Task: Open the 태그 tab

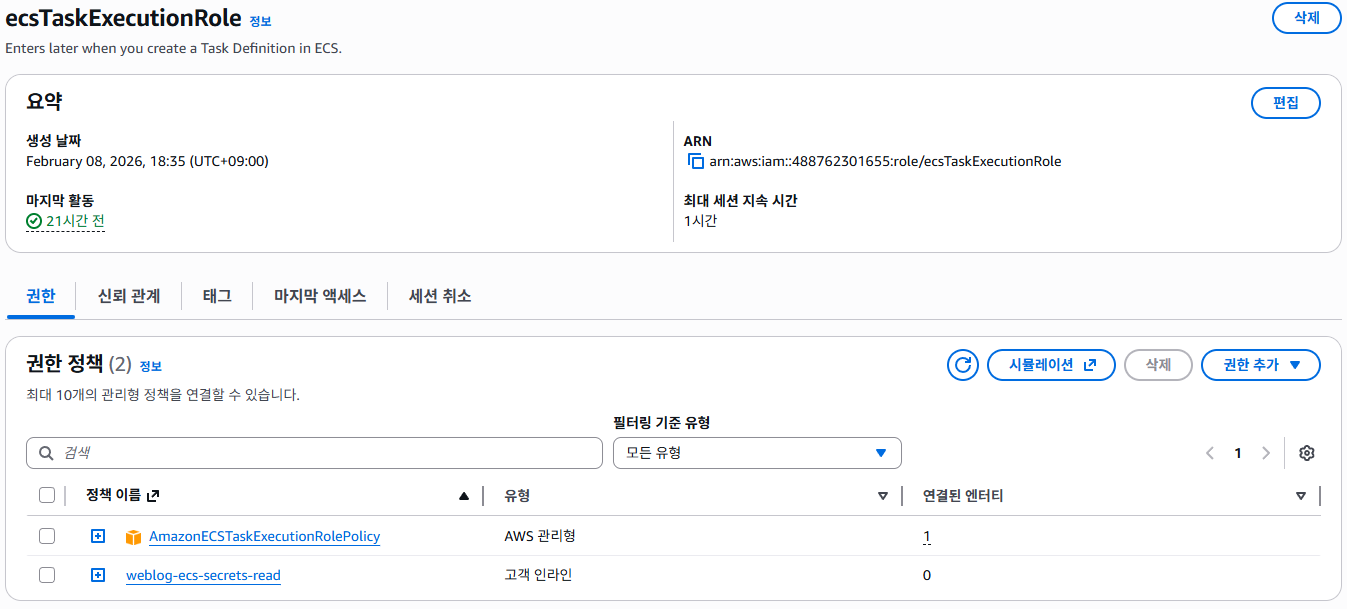Action: [217, 296]
